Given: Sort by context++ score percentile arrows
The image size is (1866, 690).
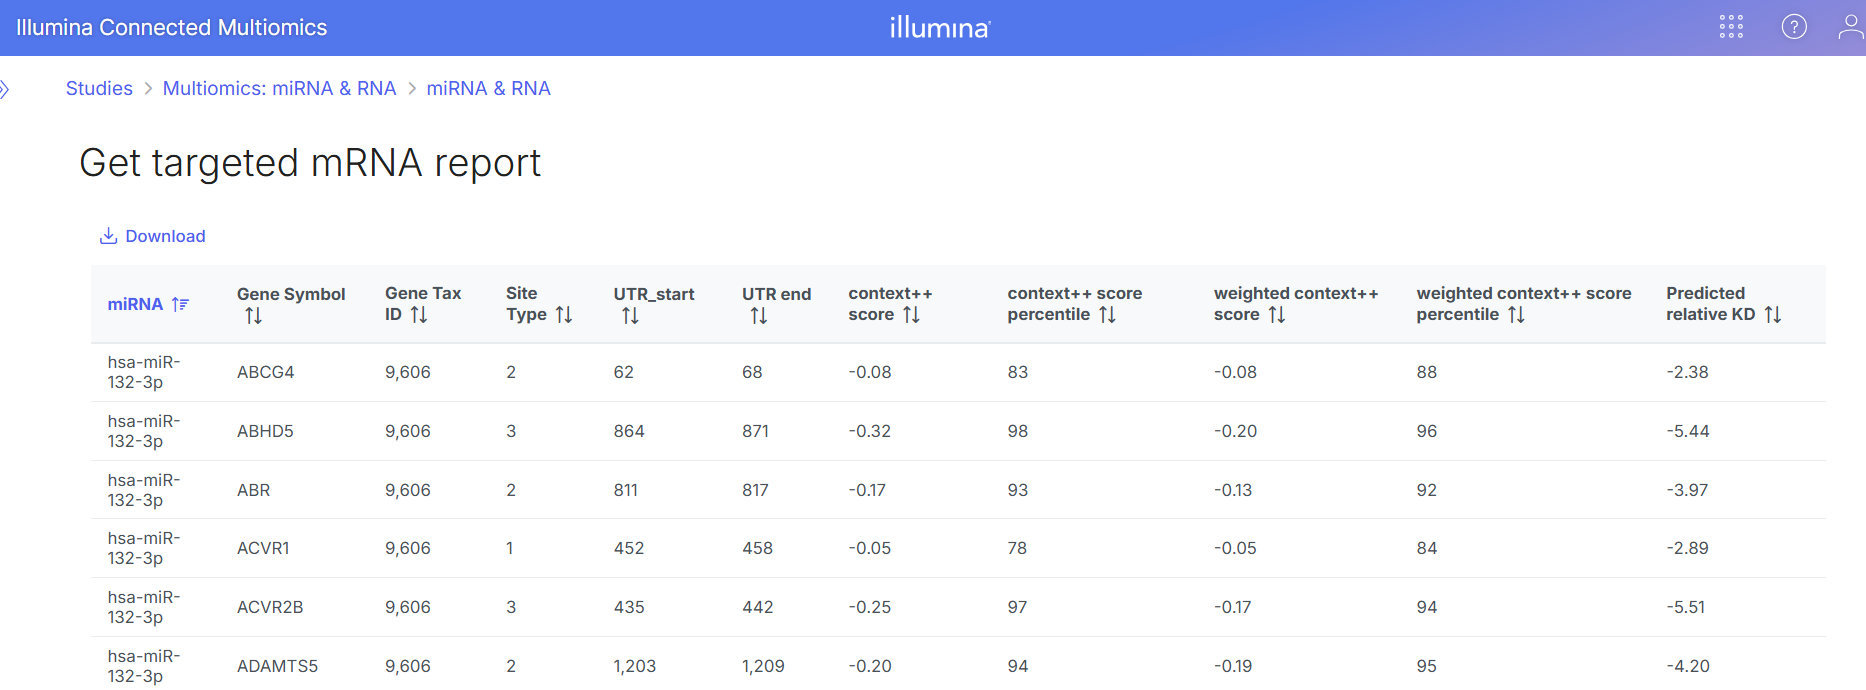Looking at the screenshot, I should point(1107,315).
